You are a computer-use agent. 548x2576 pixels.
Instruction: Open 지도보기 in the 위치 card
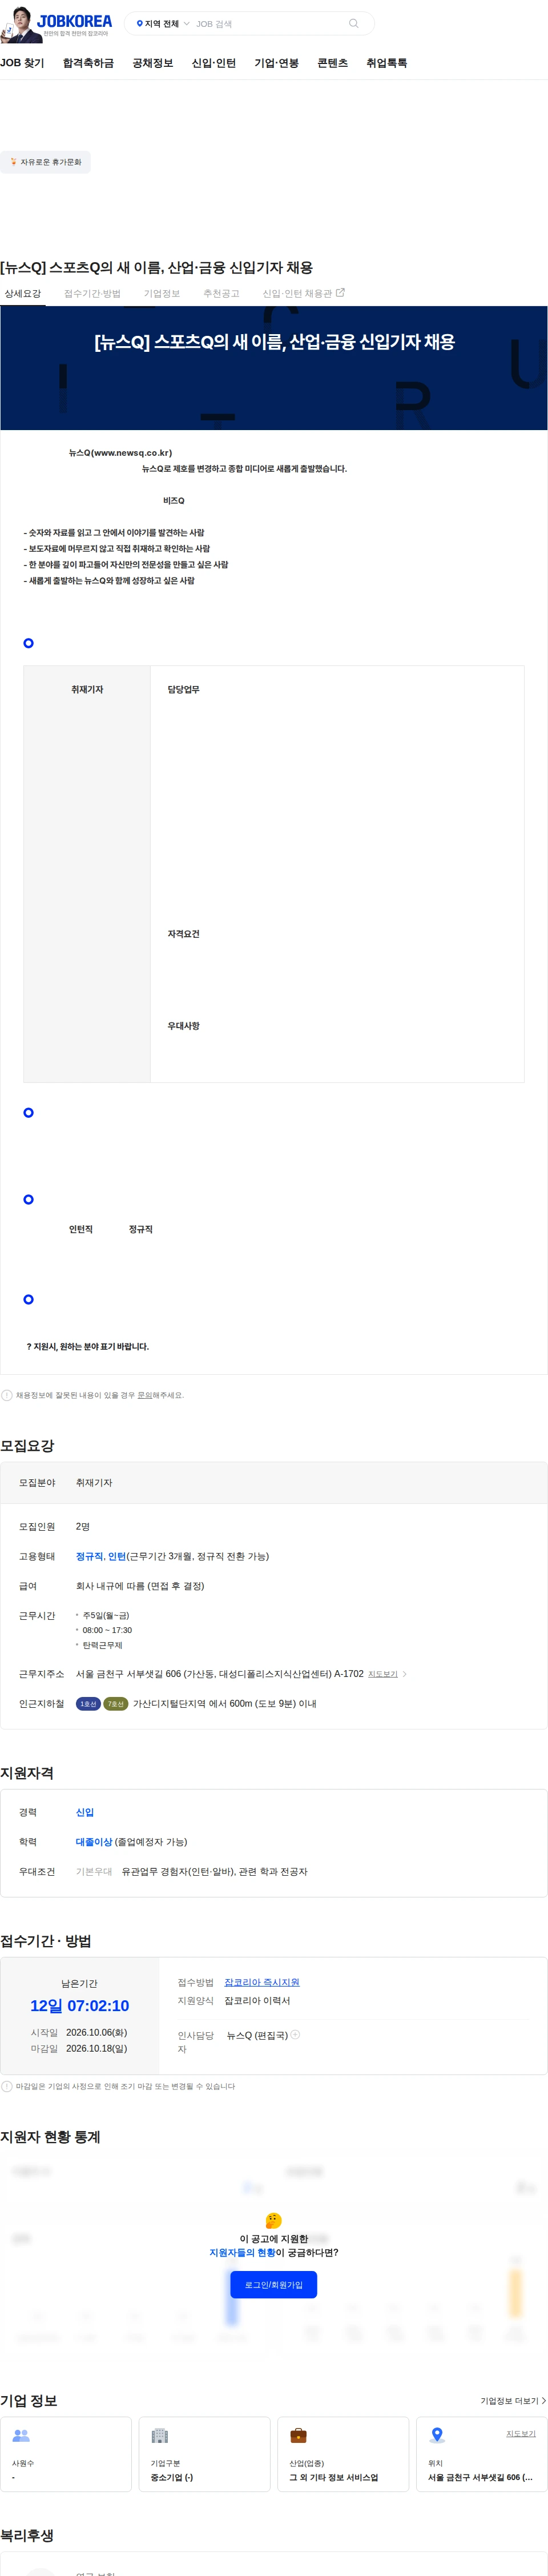click(x=520, y=2434)
